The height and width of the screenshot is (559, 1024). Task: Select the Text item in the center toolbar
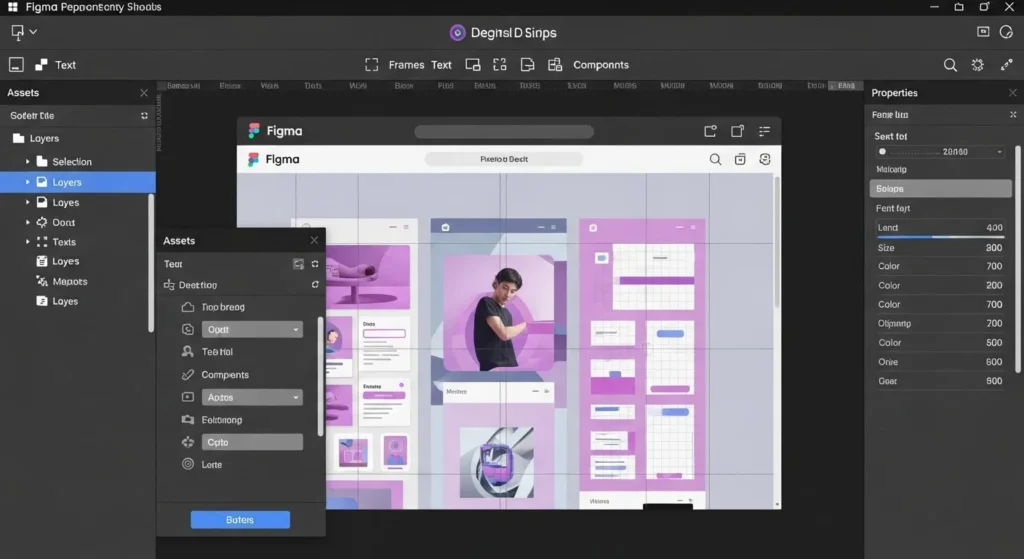(441, 65)
